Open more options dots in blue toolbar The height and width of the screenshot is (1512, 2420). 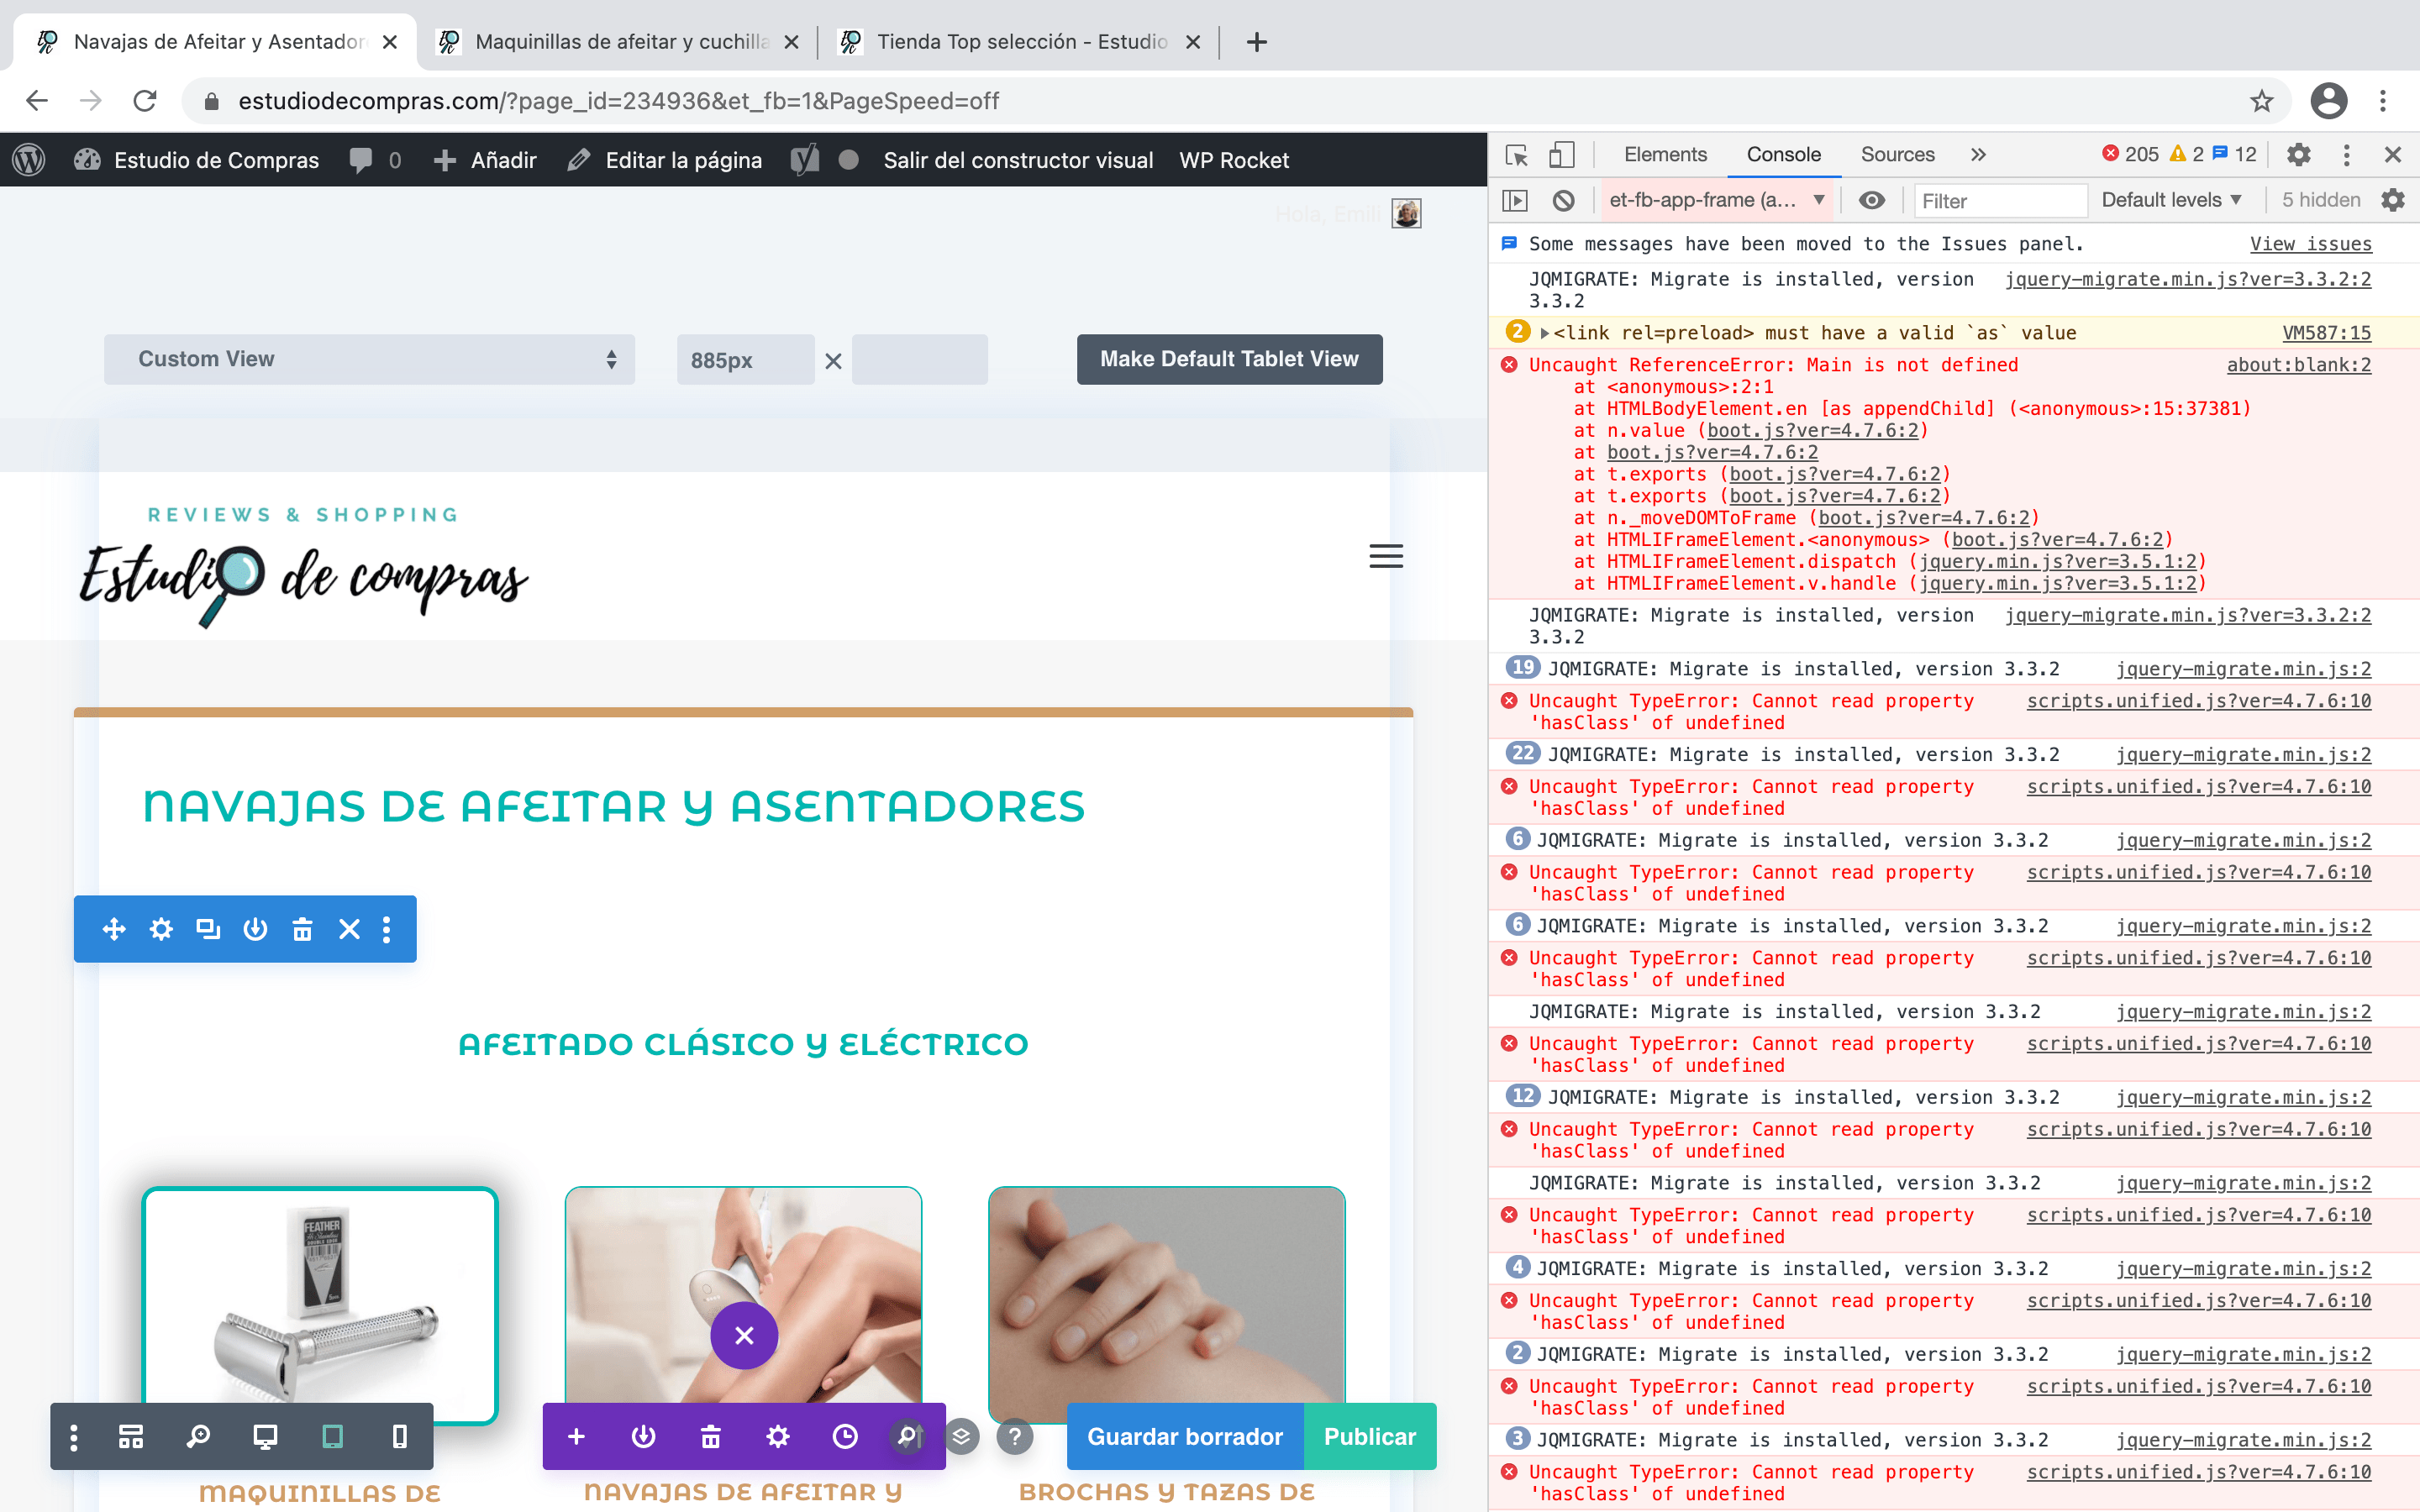[x=387, y=929]
